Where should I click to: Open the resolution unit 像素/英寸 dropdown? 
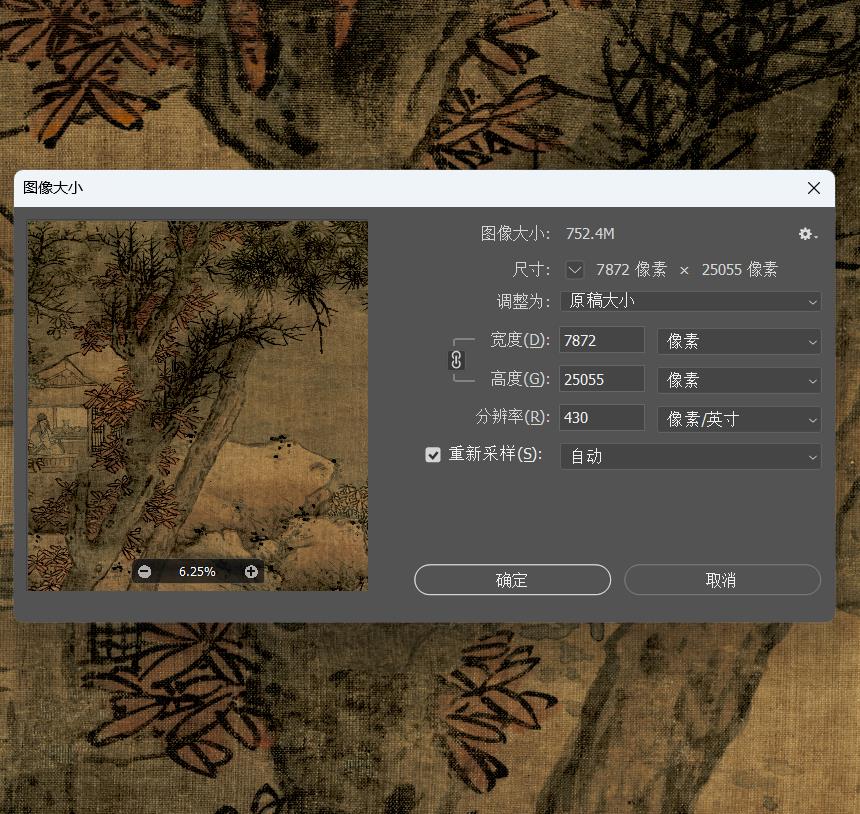coord(739,420)
